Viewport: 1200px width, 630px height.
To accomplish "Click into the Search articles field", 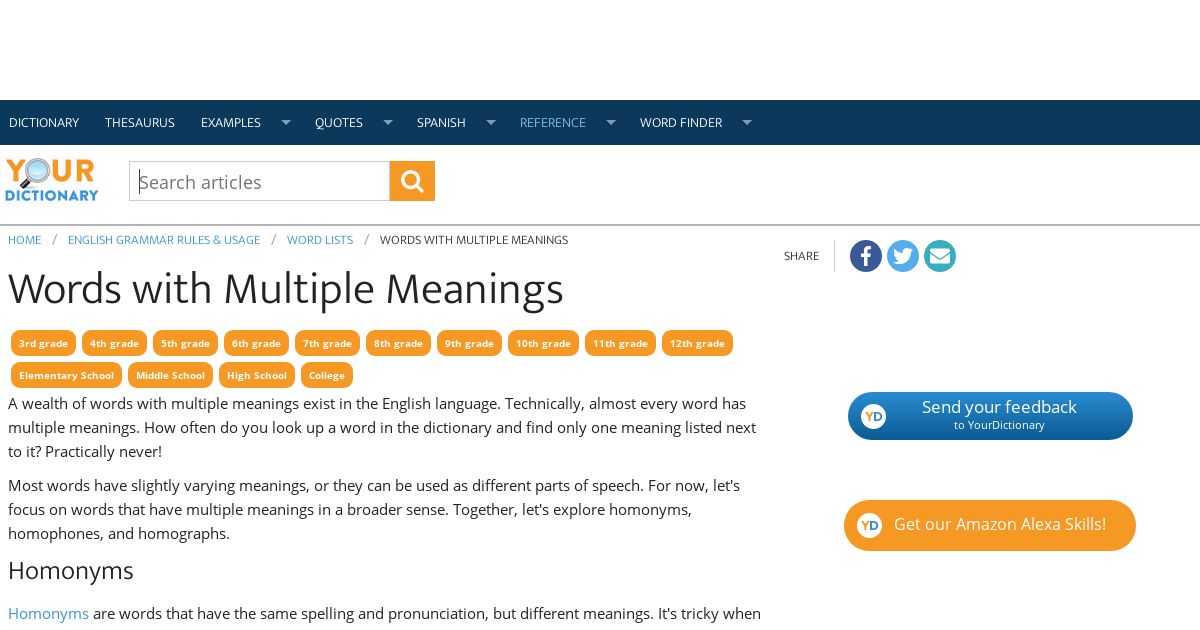I will [x=259, y=181].
